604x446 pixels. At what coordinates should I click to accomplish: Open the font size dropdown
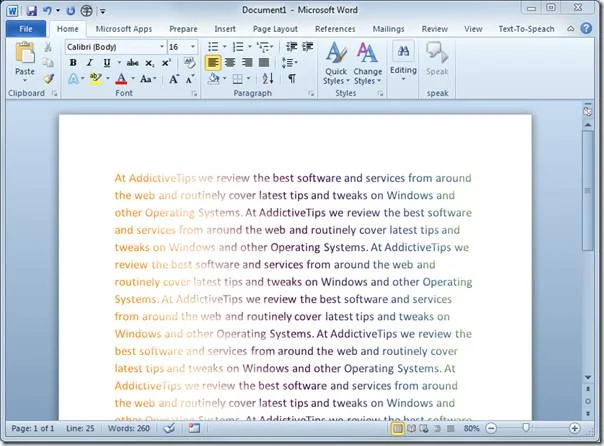[x=193, y=47]
